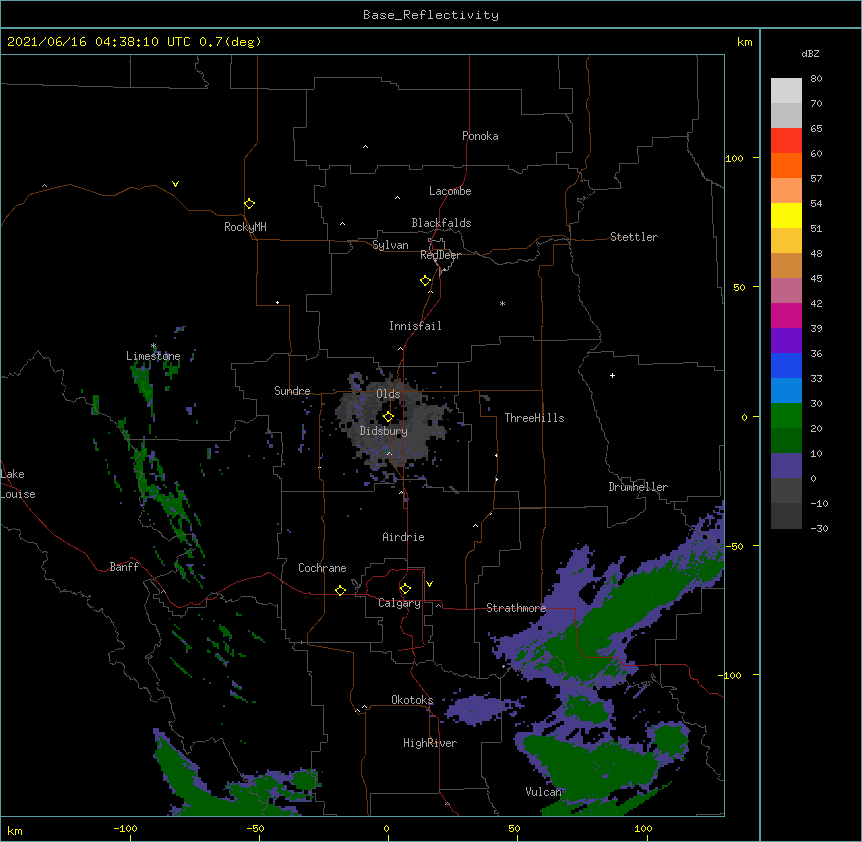Viewport: 862px width, 842px height.
Task: Click the Sundre label
Action: pyautogui.click(x=292, y=391)
